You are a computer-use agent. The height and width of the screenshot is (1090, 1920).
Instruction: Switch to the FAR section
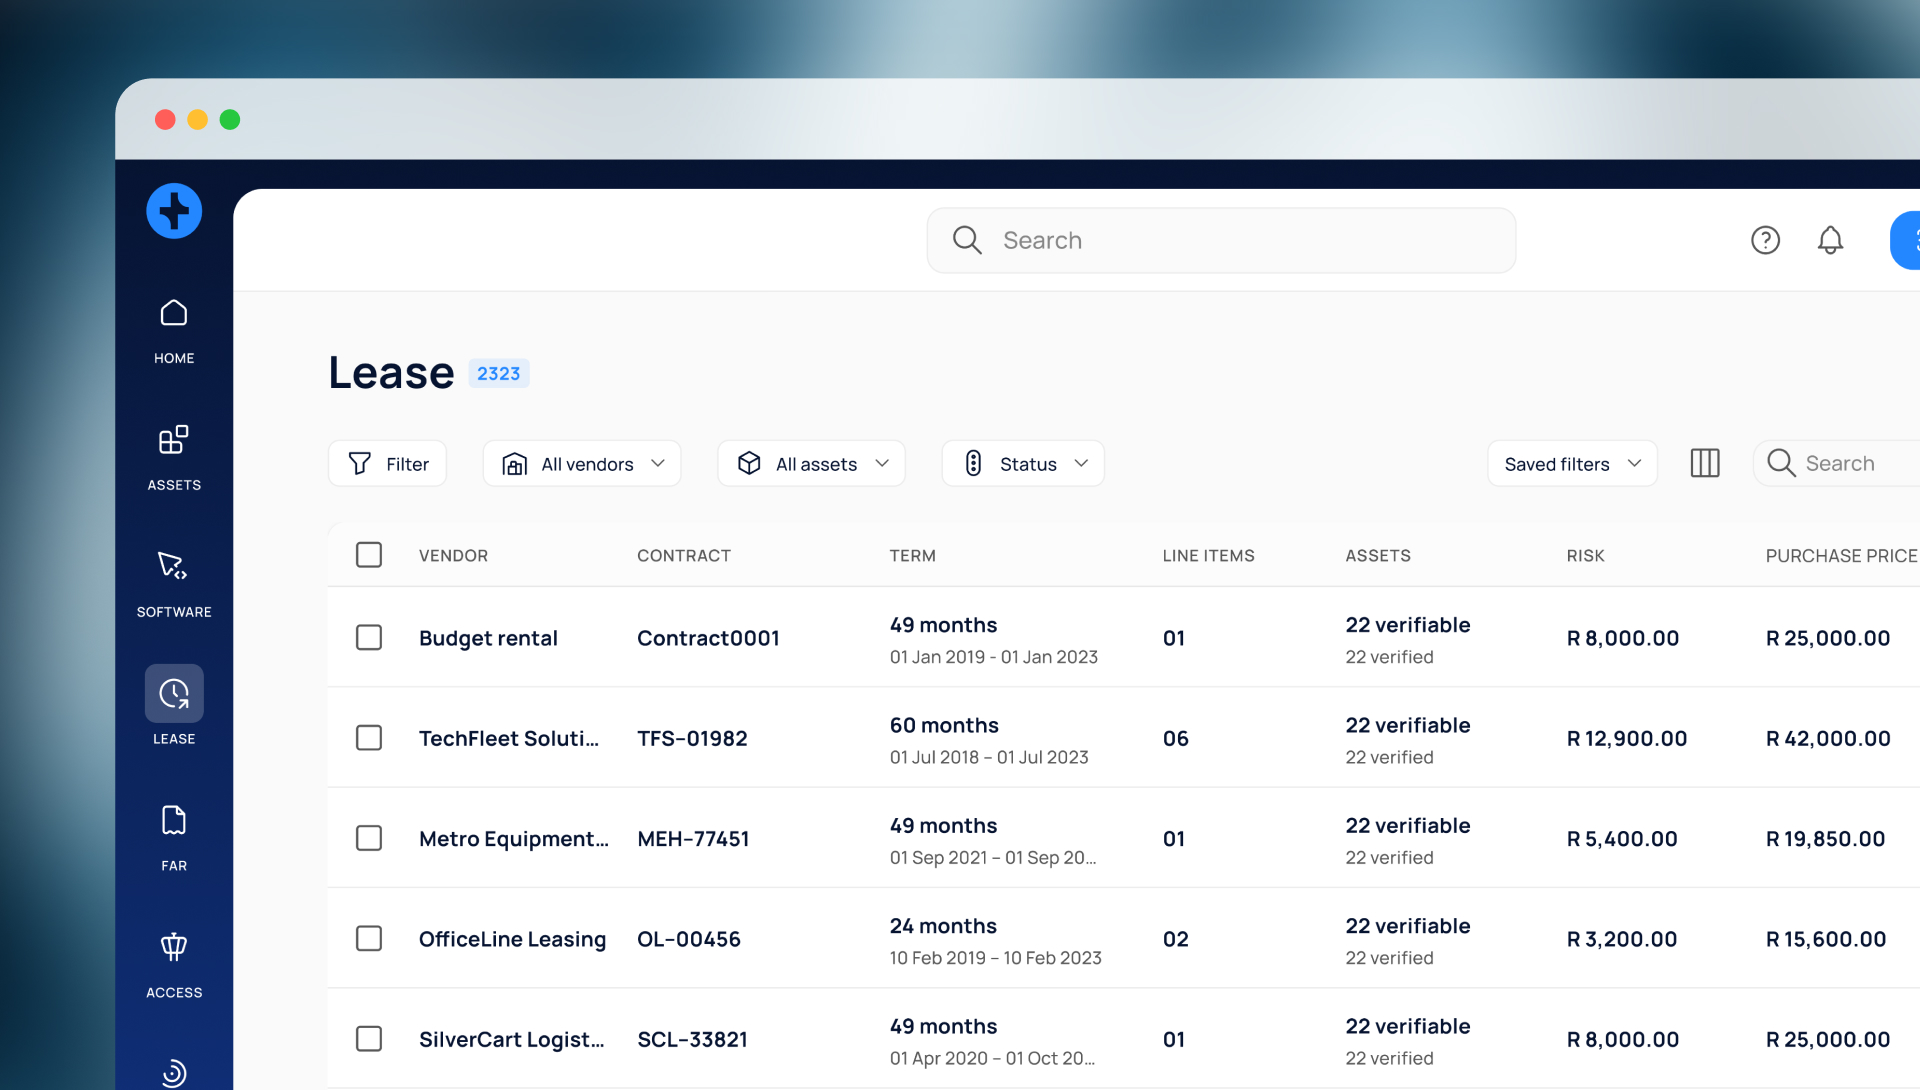coord(173,832)
